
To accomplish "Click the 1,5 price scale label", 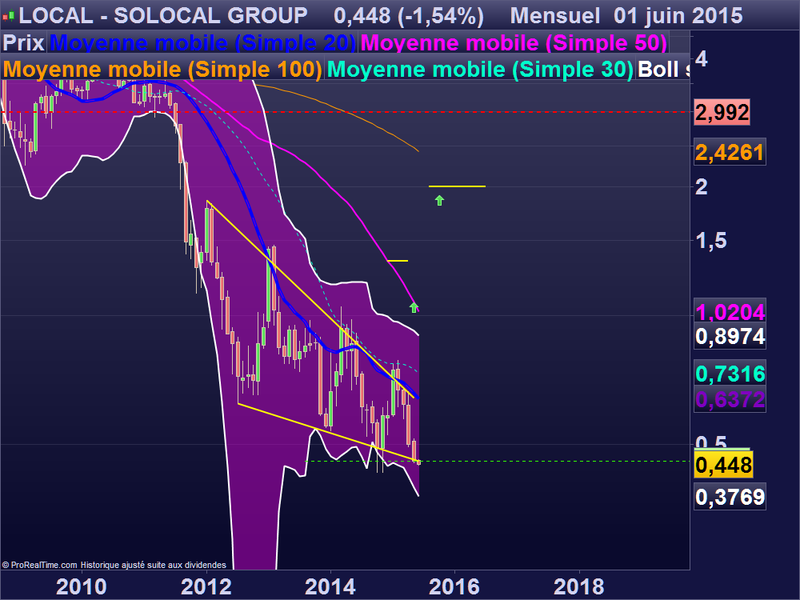I will [x=711, y=240].
